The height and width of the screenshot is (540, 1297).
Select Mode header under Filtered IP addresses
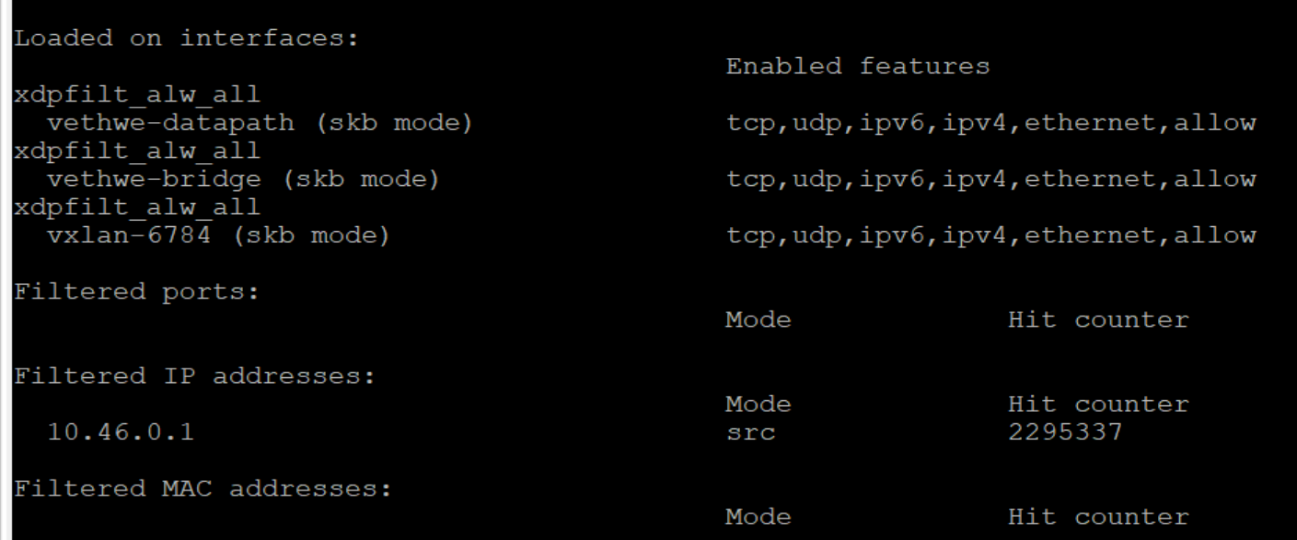(x=758, y=404)
